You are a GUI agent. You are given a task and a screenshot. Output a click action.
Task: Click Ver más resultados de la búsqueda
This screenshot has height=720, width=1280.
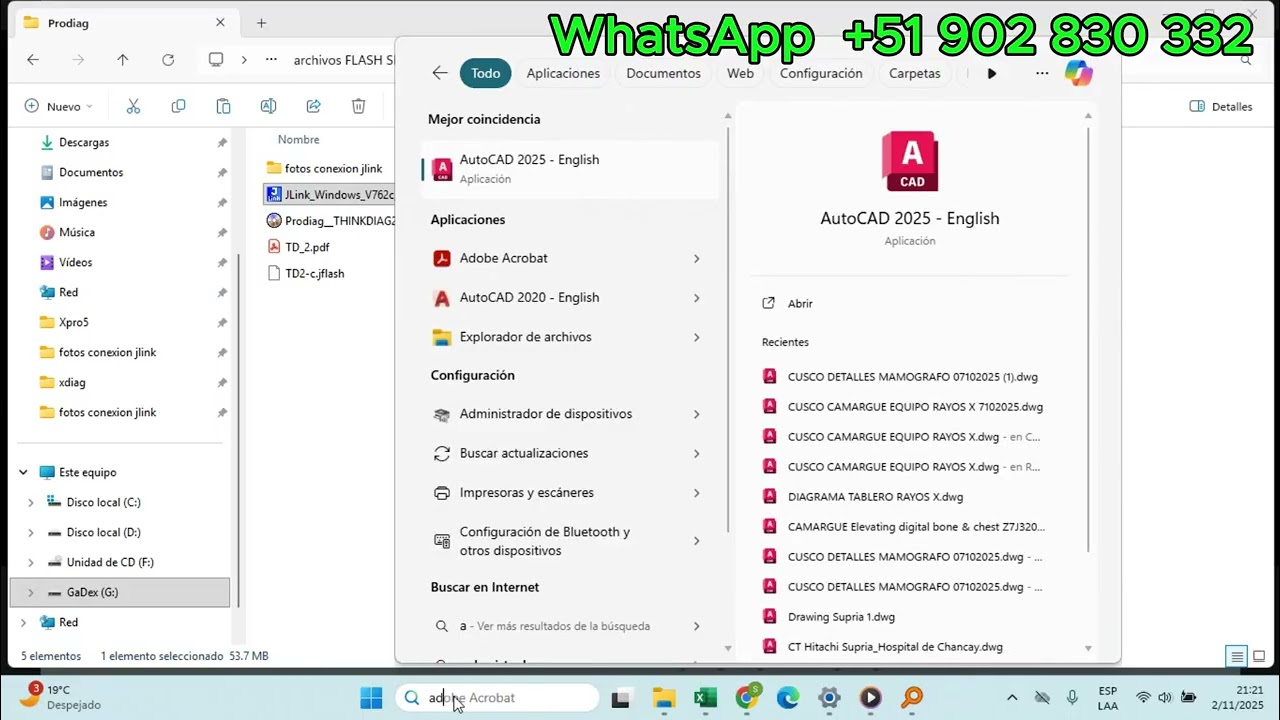568,626
